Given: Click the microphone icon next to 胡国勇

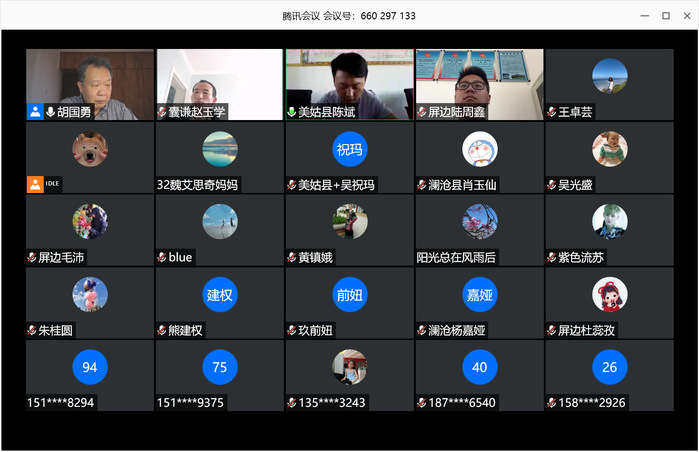Looking at the screenshot, I should point(50,112).
